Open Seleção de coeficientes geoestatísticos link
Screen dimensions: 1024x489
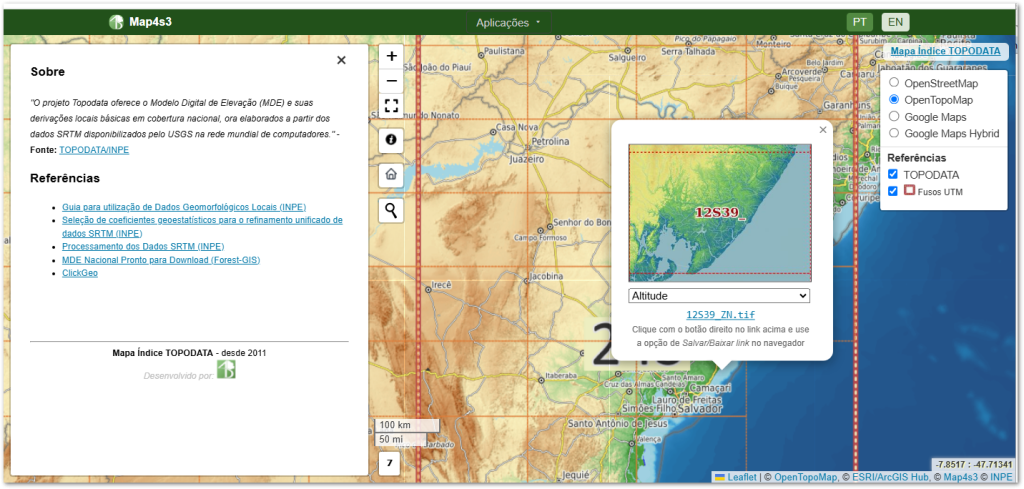pos(202,227)
